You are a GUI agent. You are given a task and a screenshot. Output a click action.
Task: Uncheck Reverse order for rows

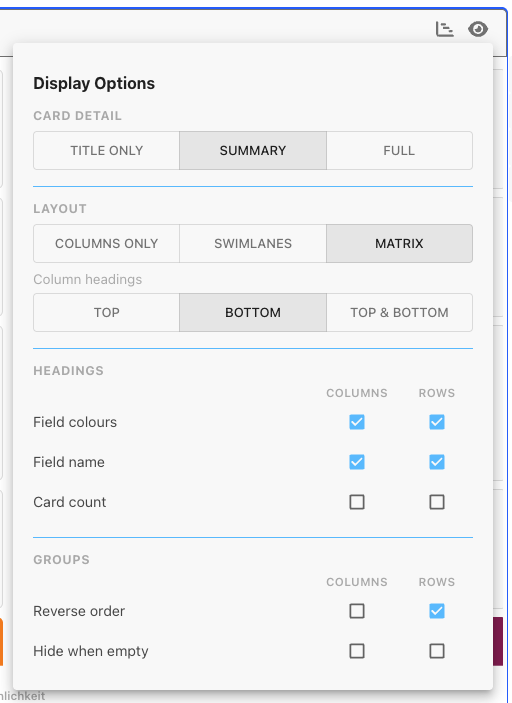pos(437,611)
